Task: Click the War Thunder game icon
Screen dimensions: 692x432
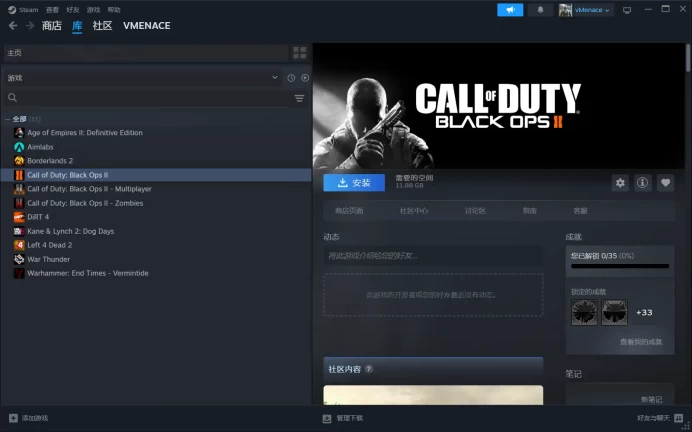Action: [19, 259]
